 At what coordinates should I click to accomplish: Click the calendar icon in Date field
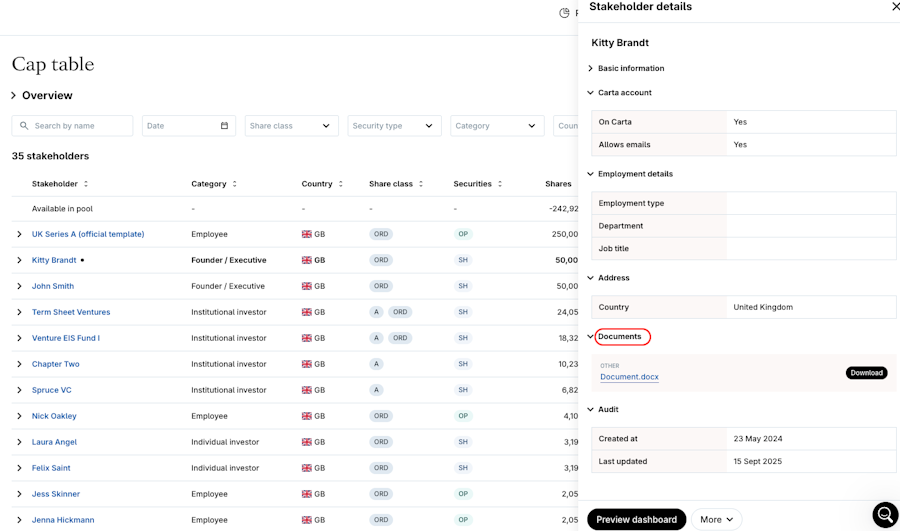(x=224, y=126)
